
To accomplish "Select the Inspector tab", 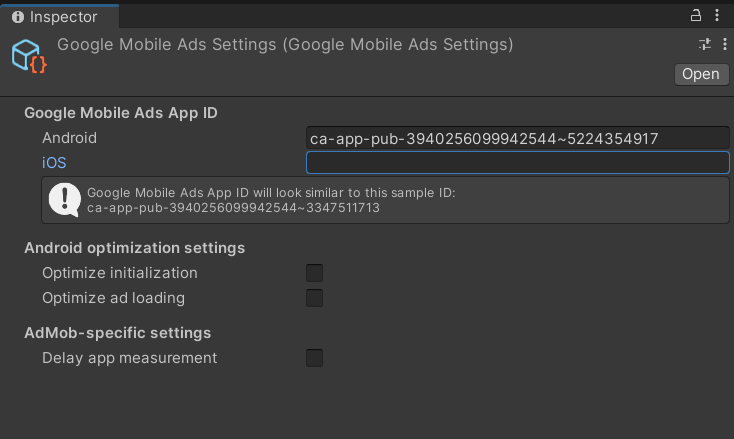I will (59, 17).
